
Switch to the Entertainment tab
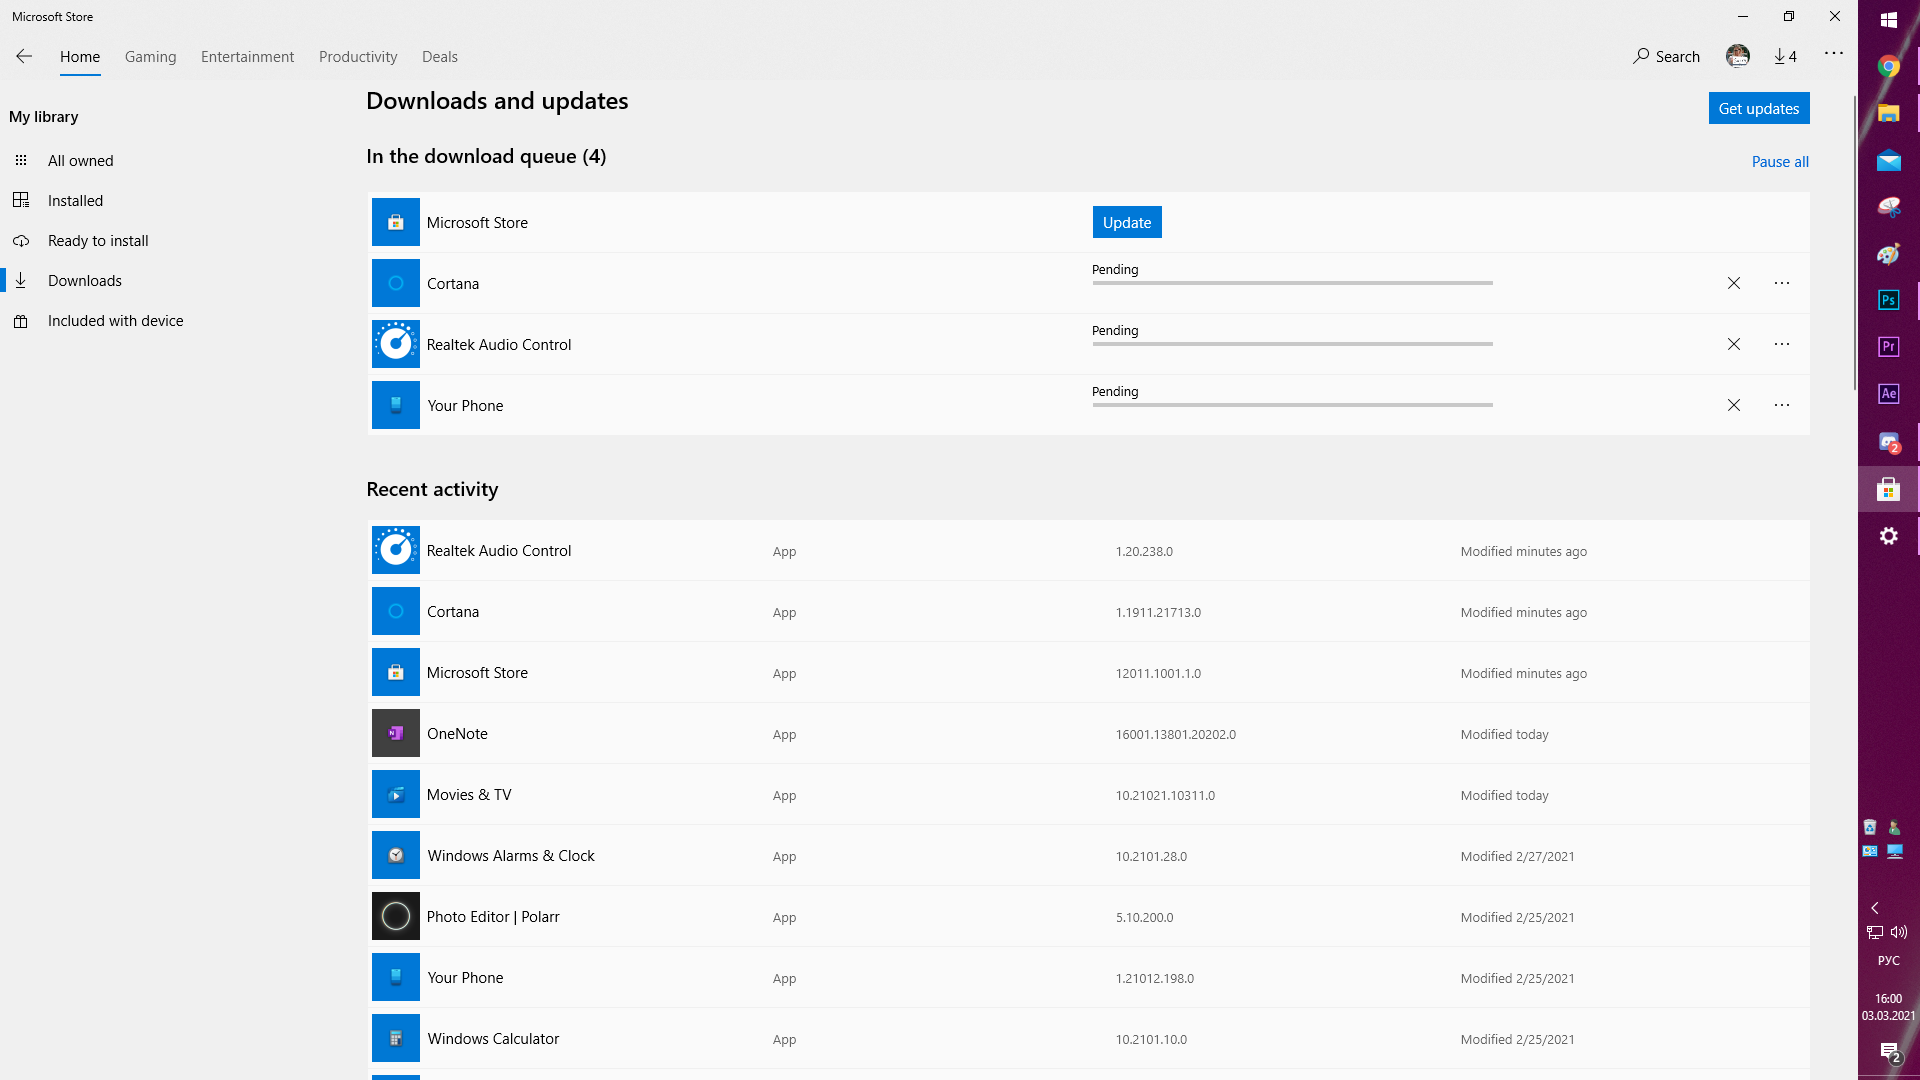(x=247, y=57)
